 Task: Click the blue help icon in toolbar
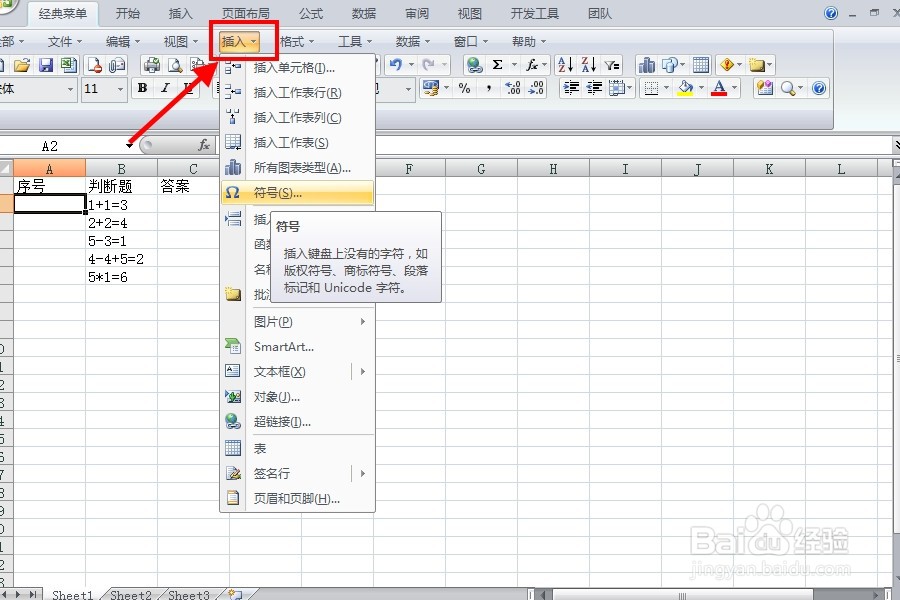(819, 88)
